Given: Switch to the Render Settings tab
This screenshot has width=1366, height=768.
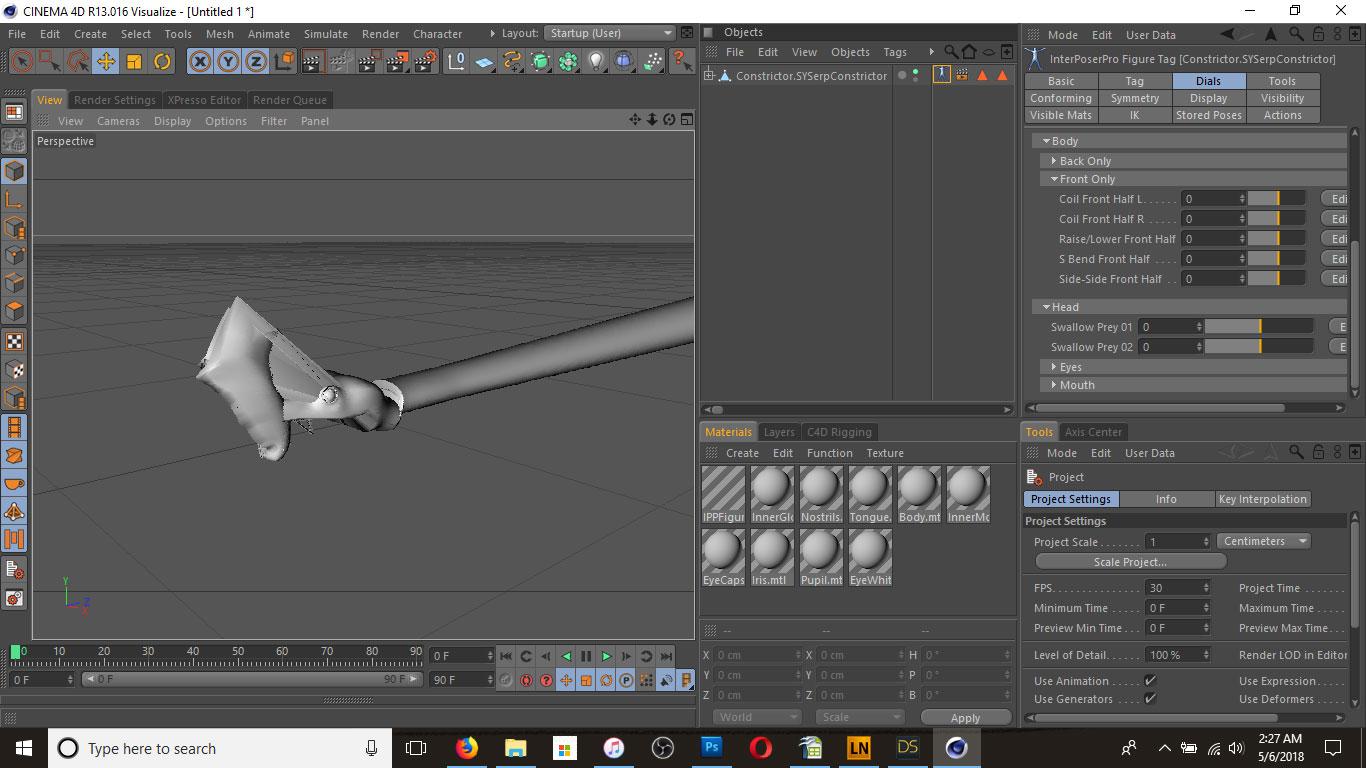Looking at the screenshot, I should coord(115,100).
